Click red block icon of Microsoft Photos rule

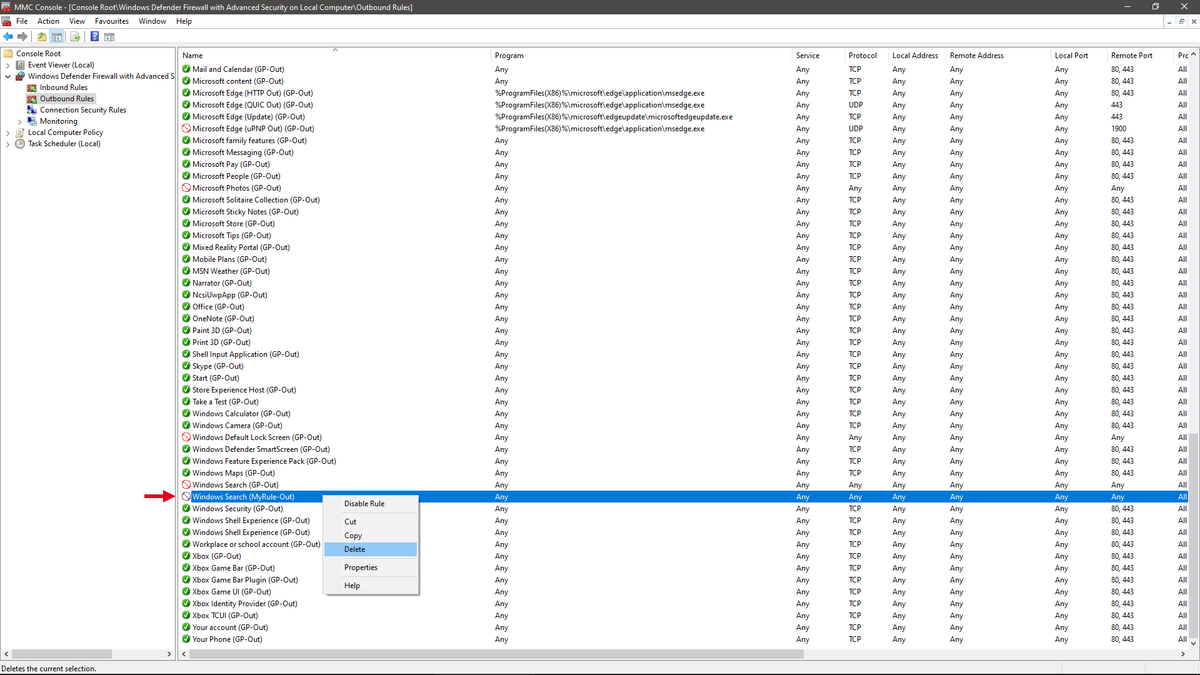186,188
